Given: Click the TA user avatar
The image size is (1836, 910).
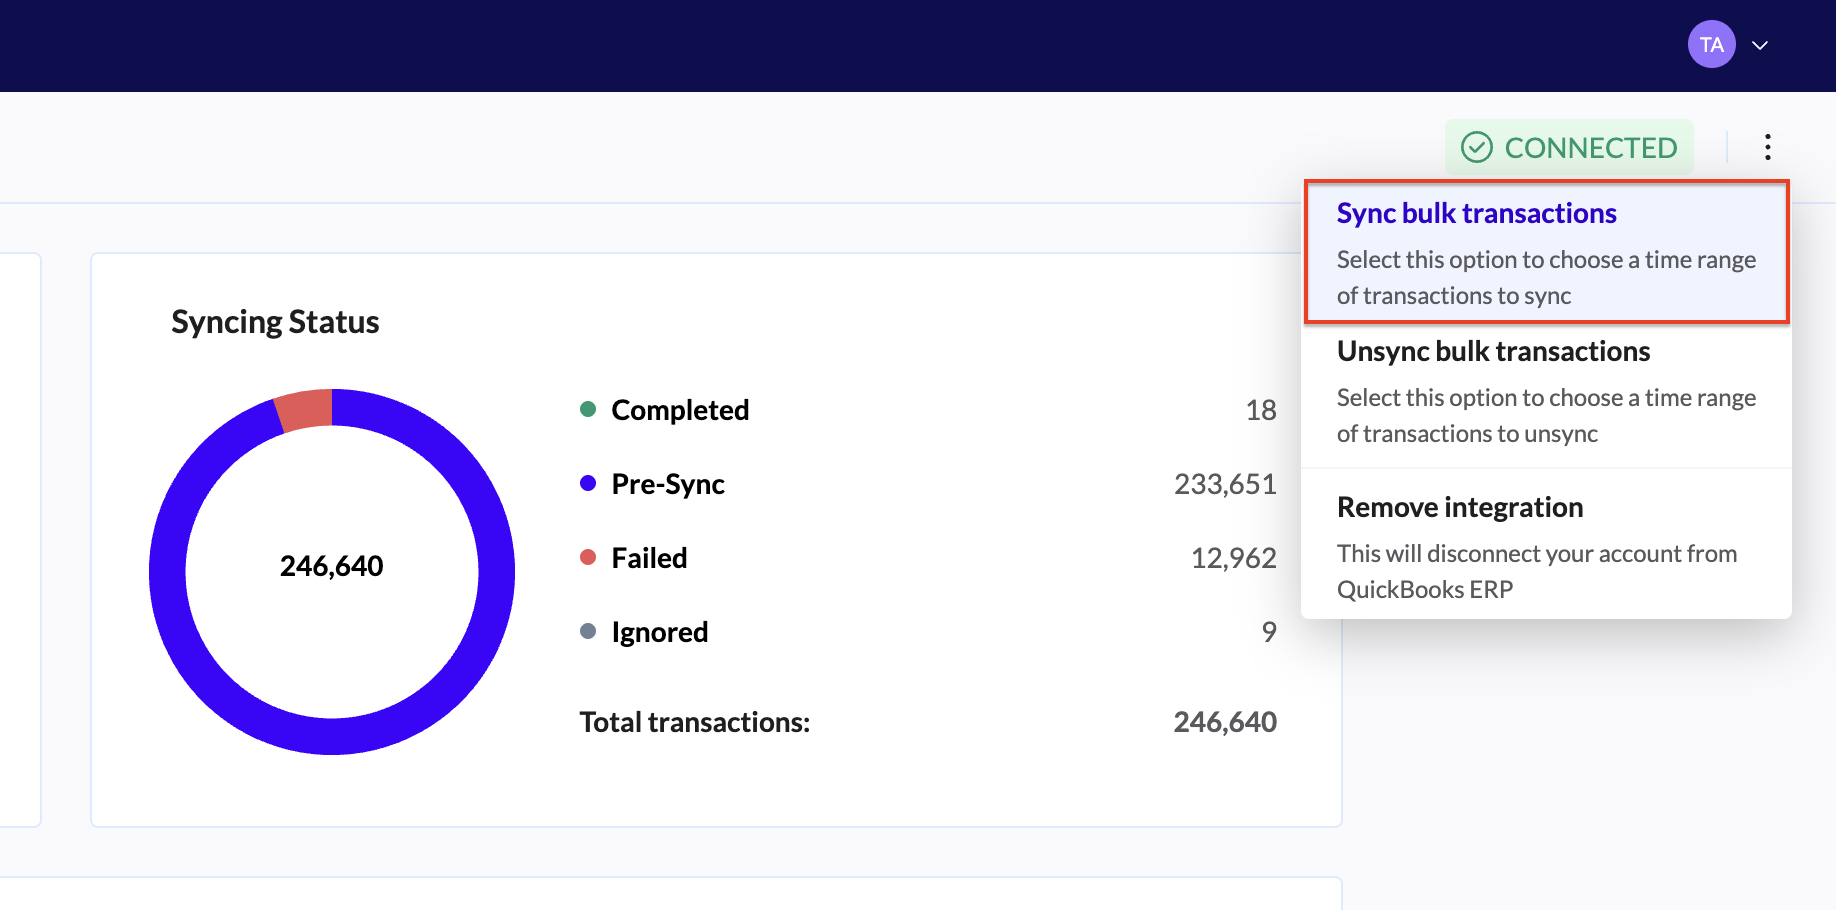Looking at the screenshot, I should click(x=1711, y=45).
